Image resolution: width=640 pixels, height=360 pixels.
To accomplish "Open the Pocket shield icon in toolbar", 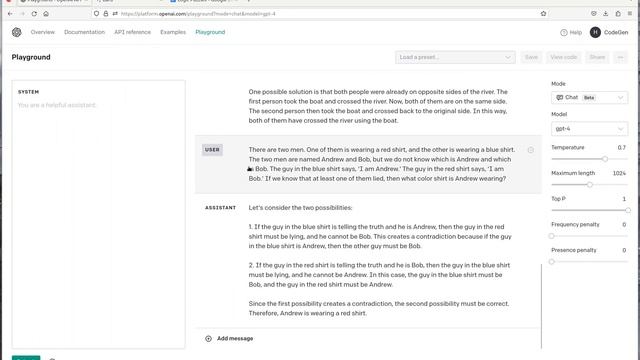I will click(593, 13).
